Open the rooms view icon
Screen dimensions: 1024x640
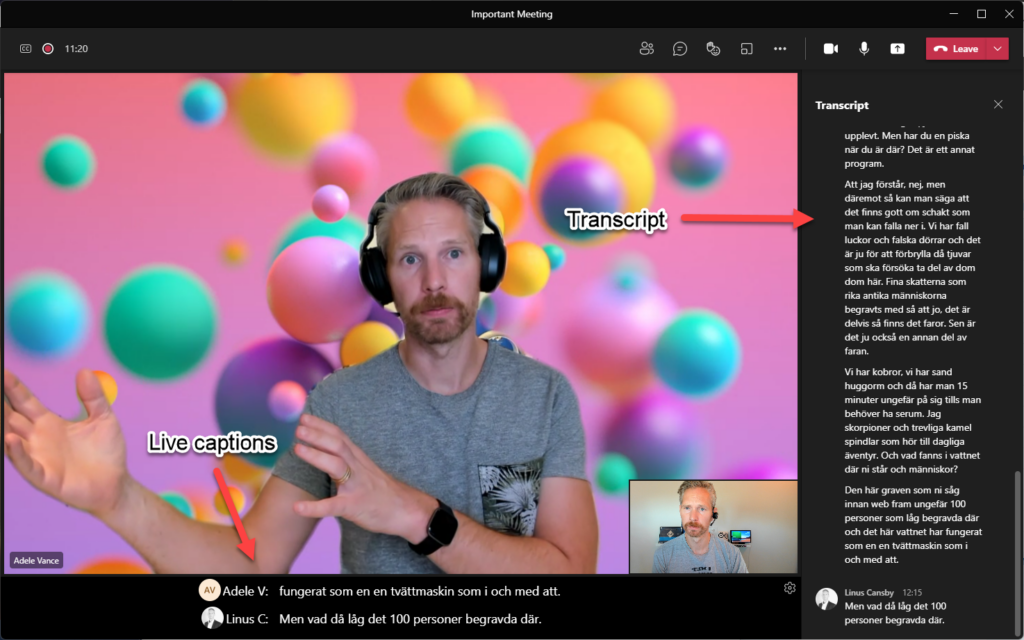coord(746,49)
